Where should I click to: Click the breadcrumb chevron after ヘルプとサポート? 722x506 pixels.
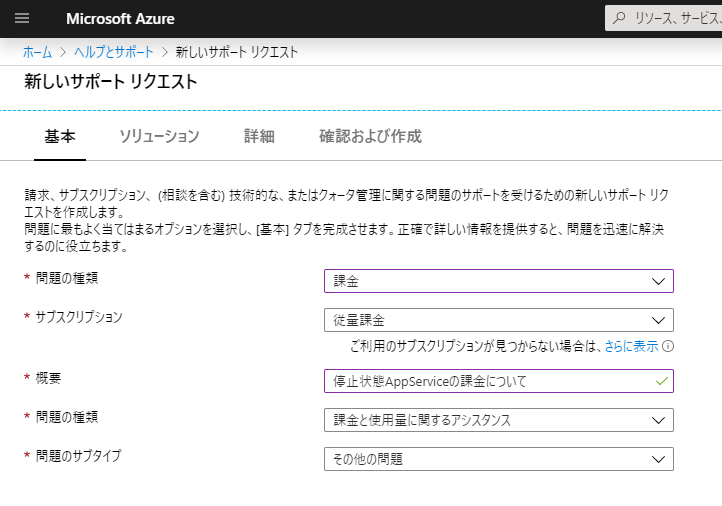click(x=165, y=52)
